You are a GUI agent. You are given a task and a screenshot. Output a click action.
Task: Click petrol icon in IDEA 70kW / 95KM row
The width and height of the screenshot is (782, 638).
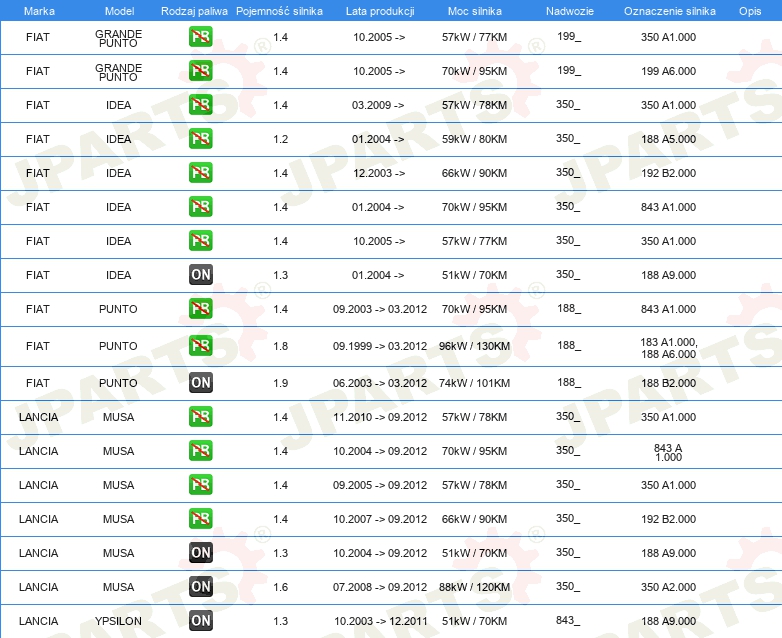tap(200, 206)
